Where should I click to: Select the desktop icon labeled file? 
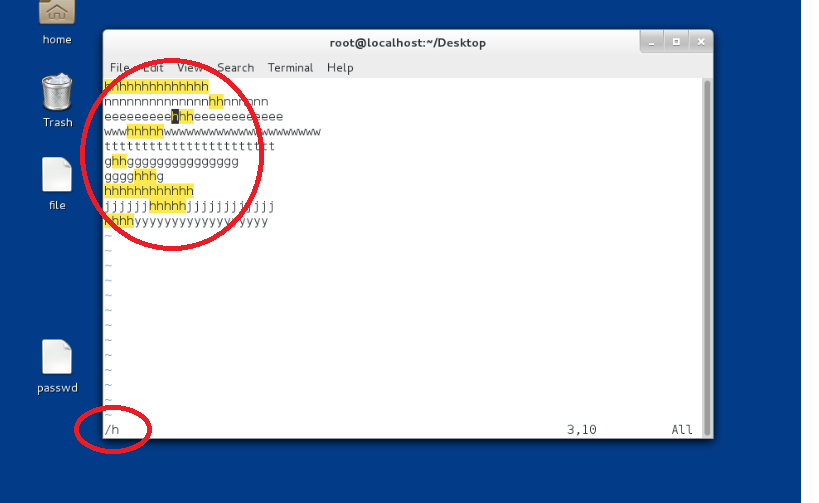(x=57, y=183)
